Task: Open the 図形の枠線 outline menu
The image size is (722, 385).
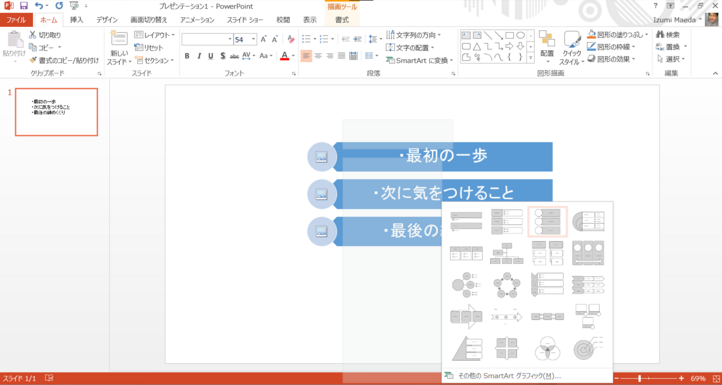Action: [611, 47]
